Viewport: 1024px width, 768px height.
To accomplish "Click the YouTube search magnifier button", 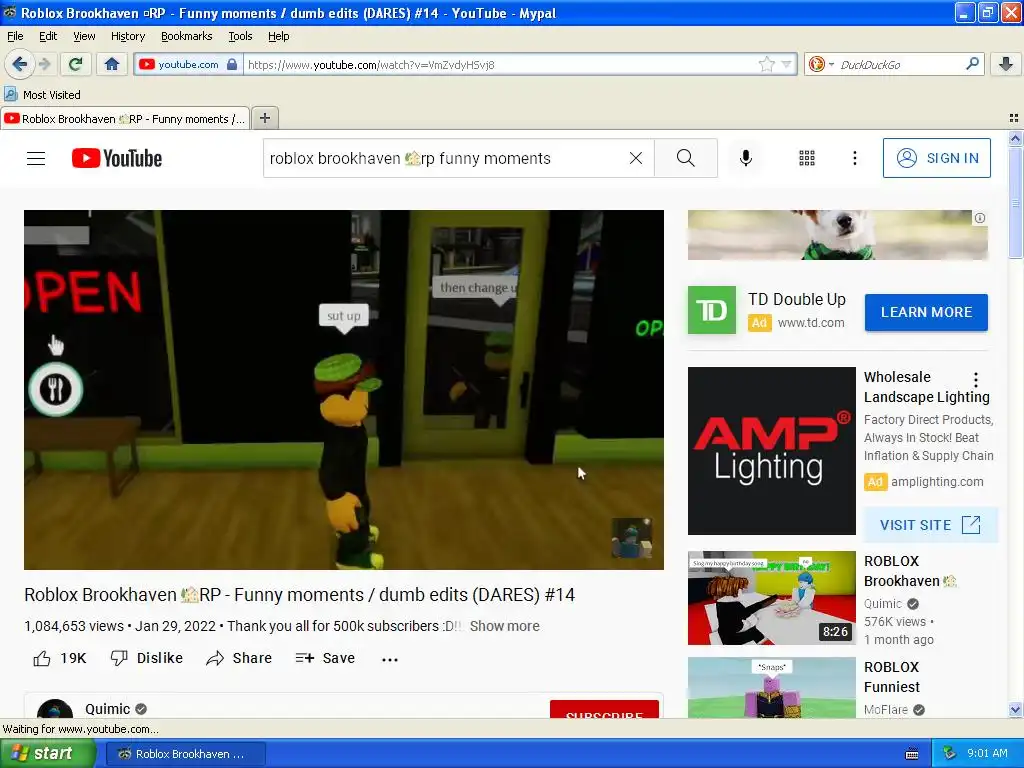I will tap(685, 158).
